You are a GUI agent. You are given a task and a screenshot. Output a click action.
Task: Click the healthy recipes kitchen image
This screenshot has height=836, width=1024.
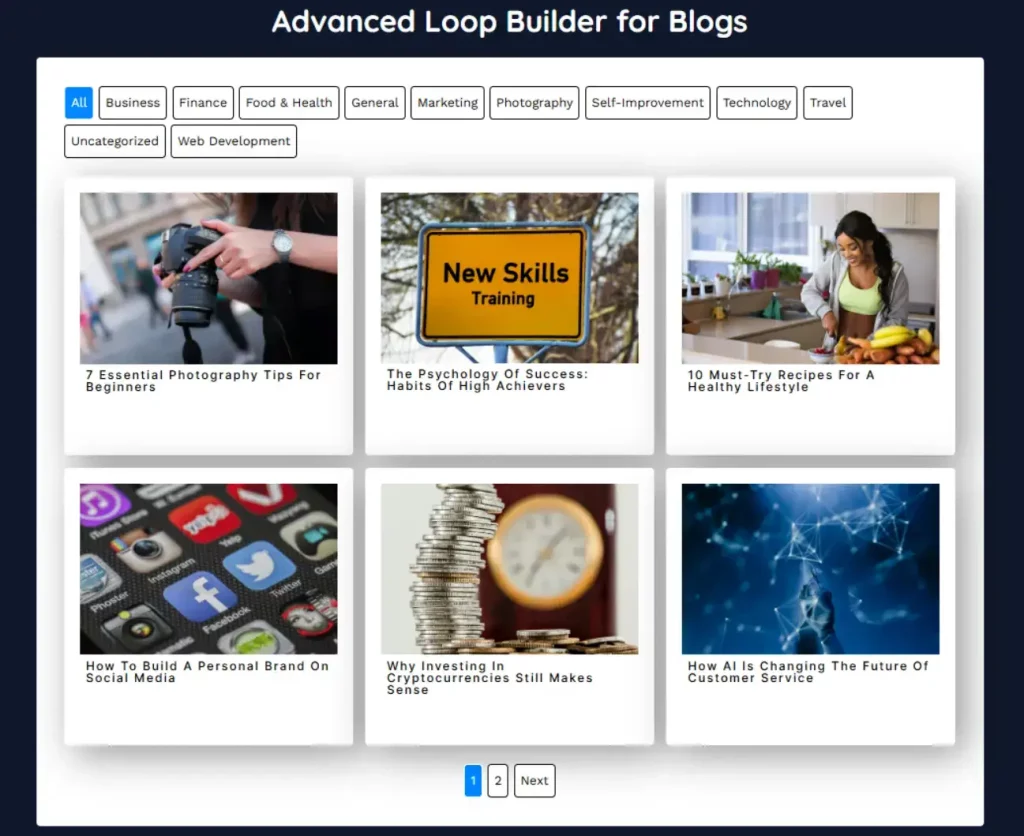(x=810, y=278)
